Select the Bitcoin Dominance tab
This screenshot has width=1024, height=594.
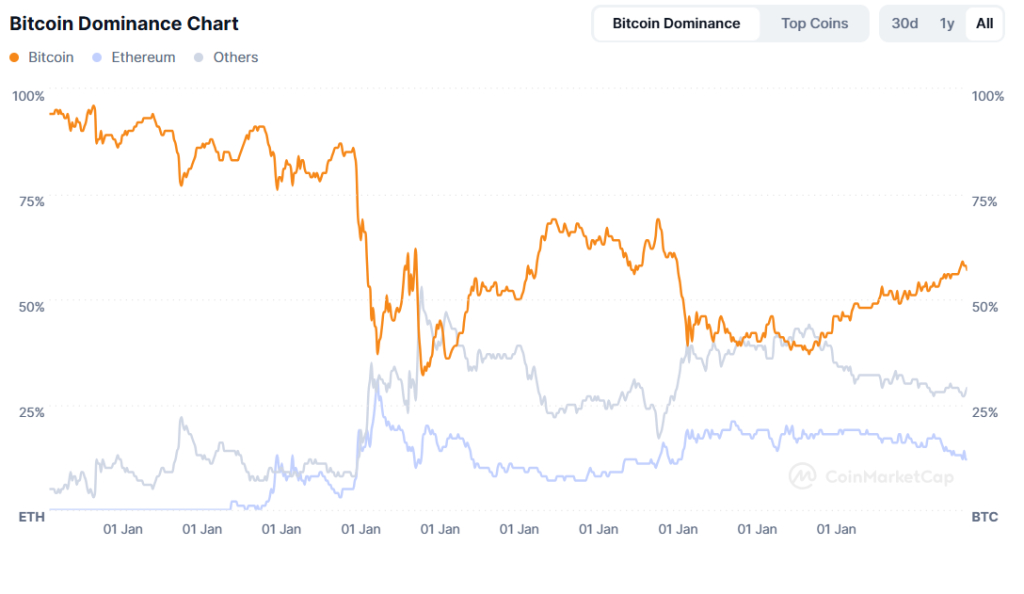coord(676,23)
